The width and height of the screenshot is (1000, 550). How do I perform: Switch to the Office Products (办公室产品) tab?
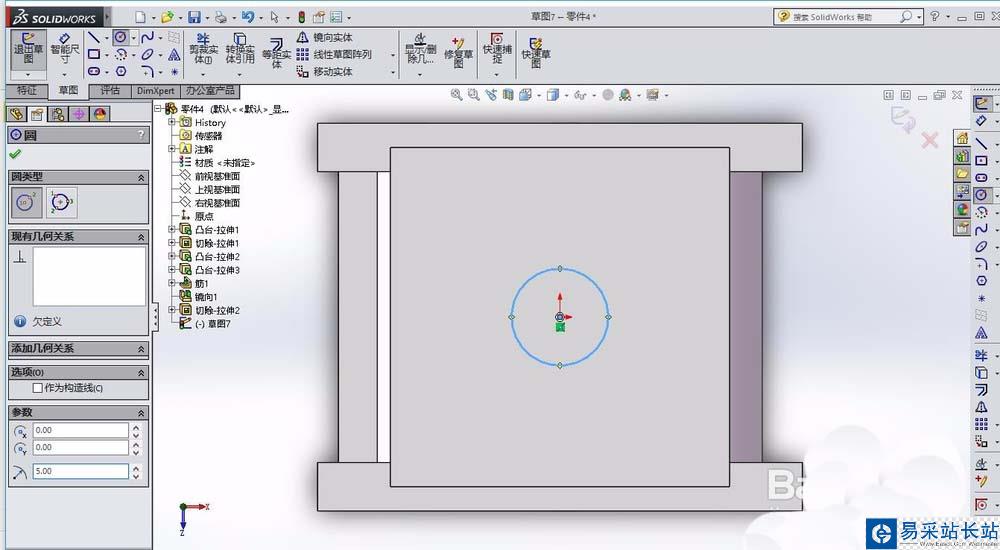[211, 91]
